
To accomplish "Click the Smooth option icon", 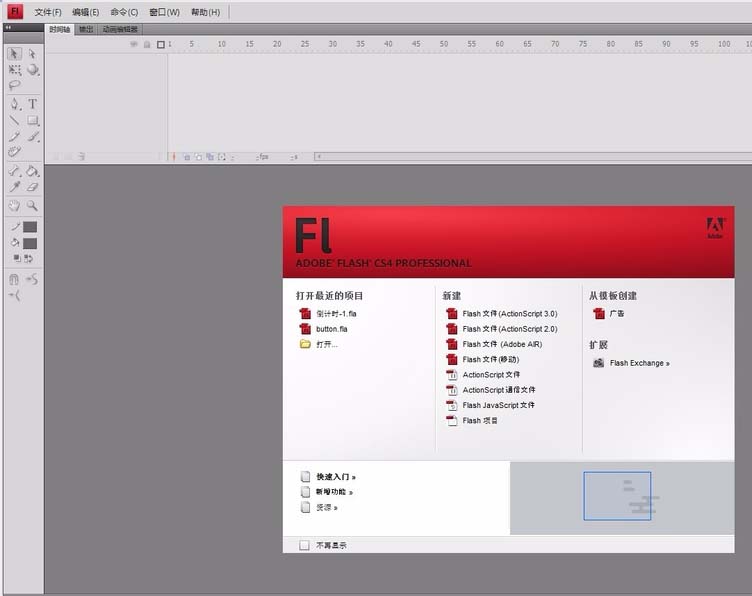I will (x=32, y=279).
